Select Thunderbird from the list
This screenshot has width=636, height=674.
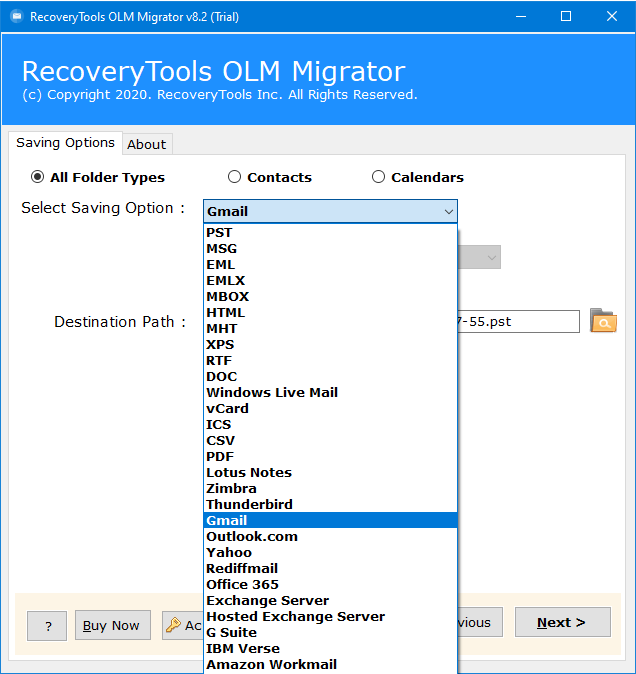(330, 504)
